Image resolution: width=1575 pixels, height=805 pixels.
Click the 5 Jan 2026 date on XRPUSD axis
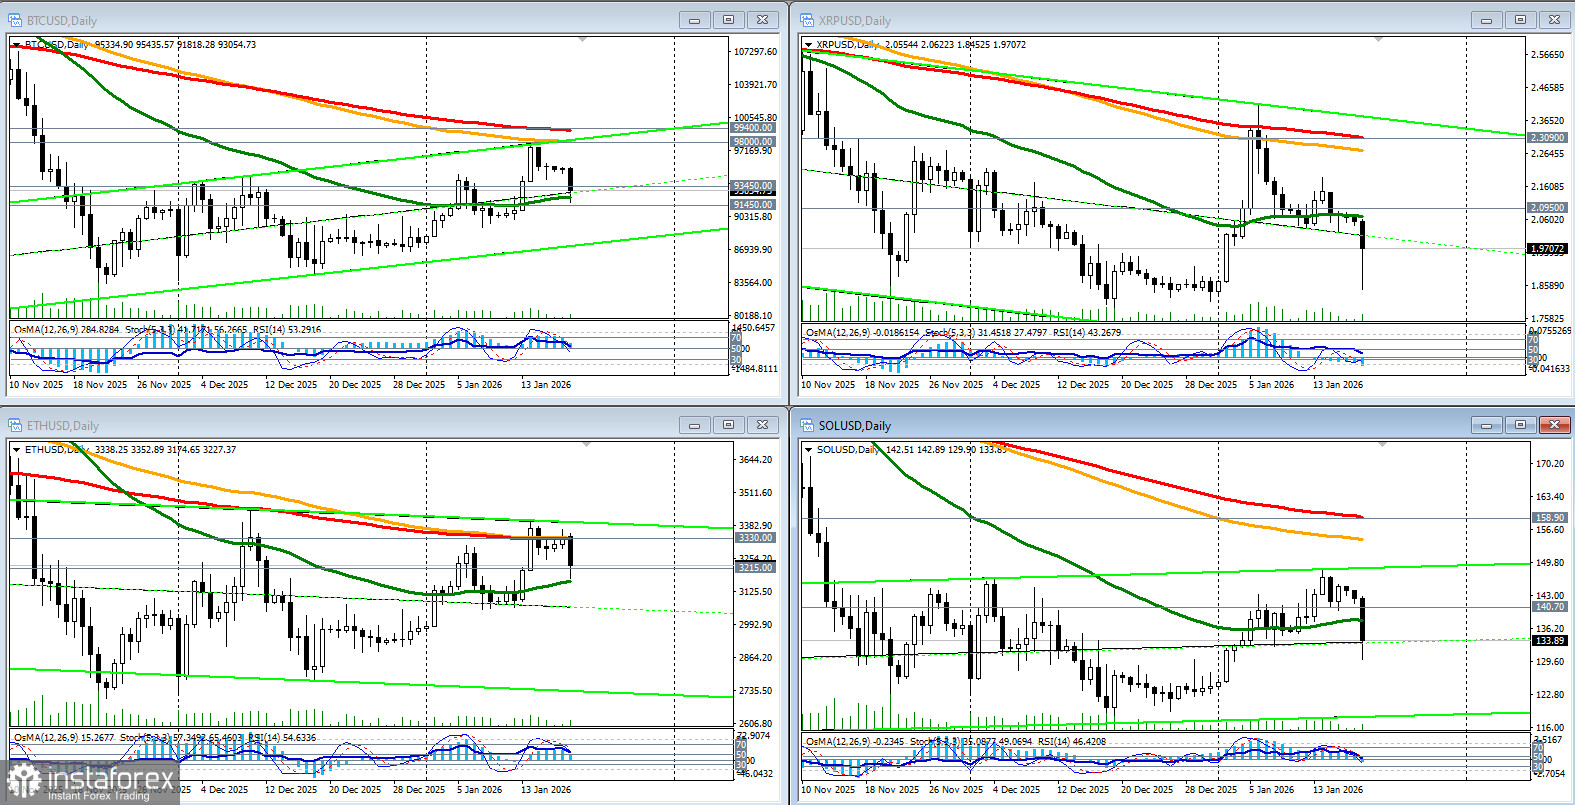(x=1272, y=385)
